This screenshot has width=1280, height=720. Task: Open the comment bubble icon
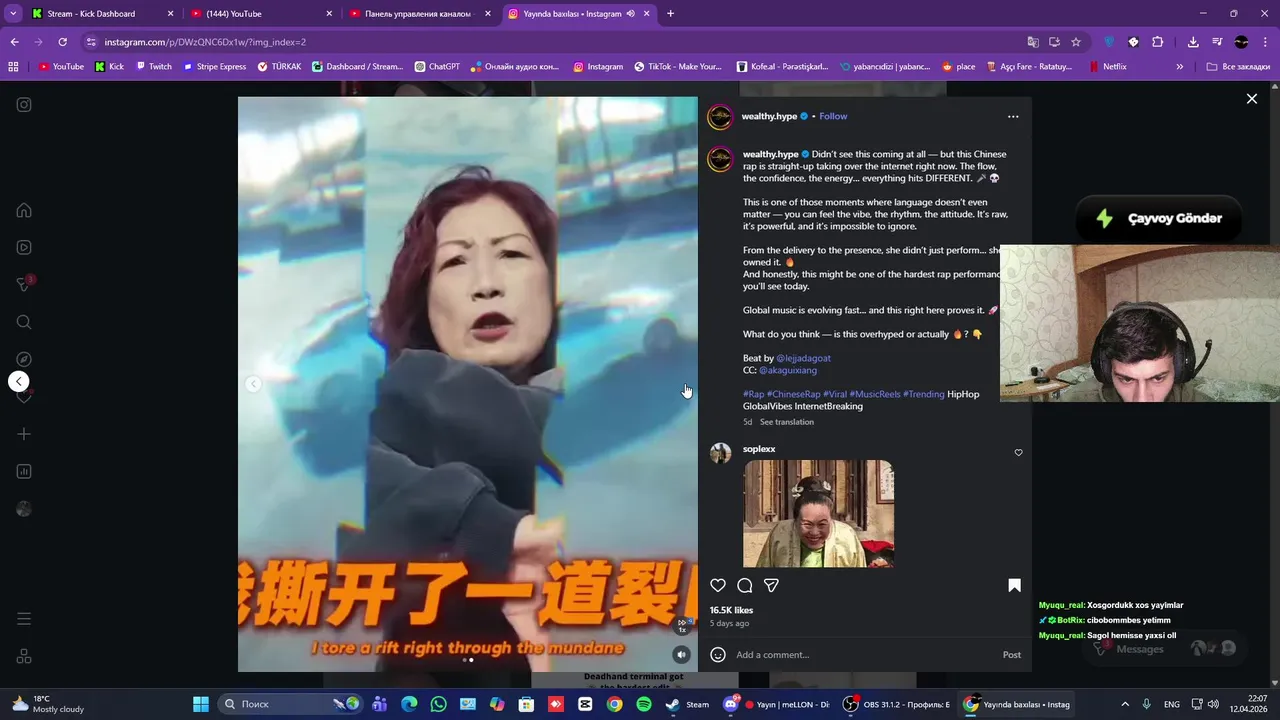(x=745, y=585)
